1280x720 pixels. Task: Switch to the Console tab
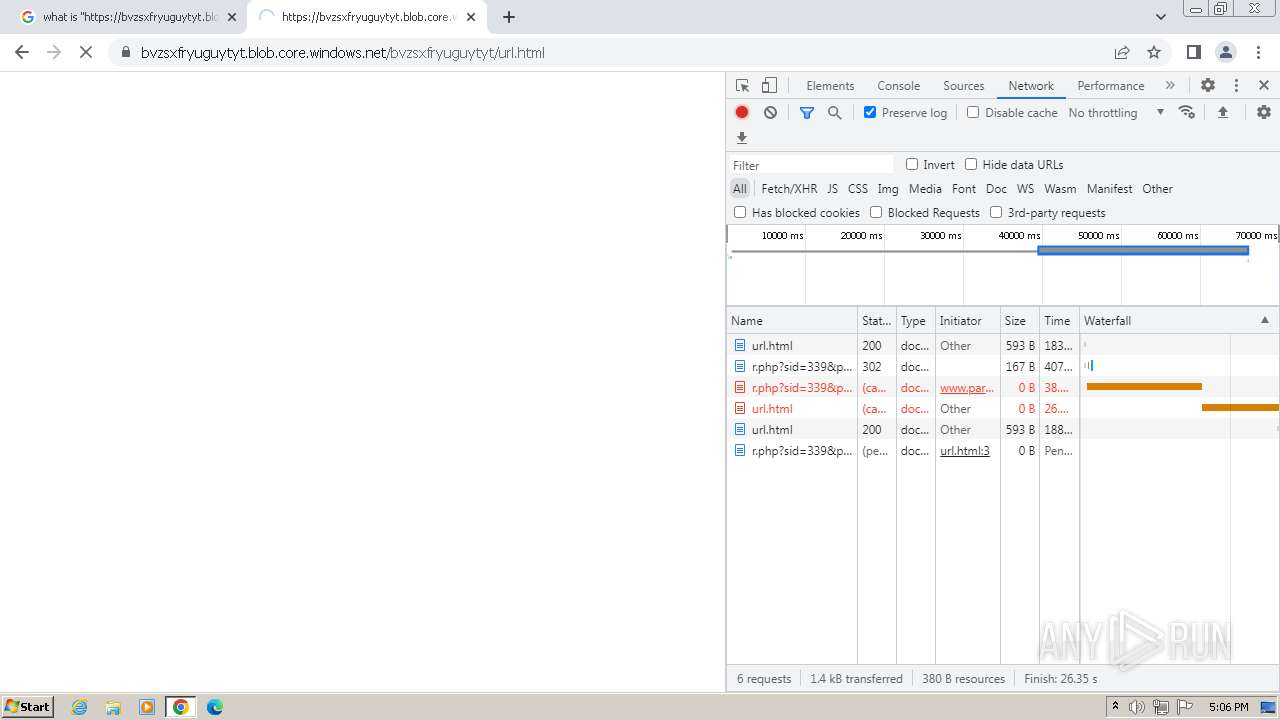click(x=898, y=86)
